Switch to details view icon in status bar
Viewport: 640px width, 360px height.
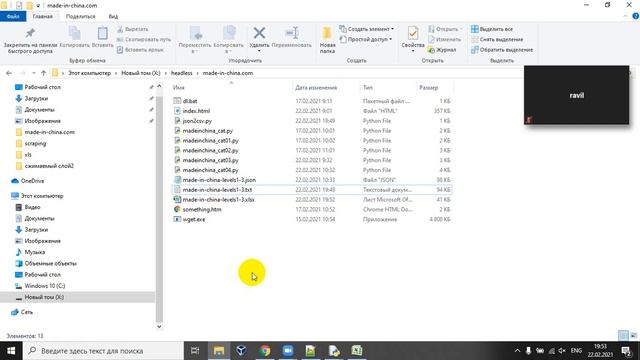pos(623,336)
